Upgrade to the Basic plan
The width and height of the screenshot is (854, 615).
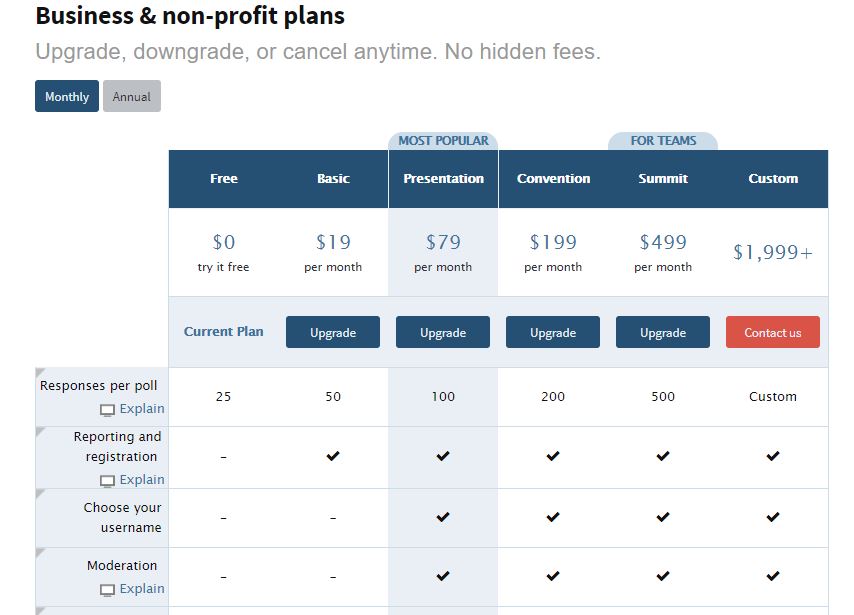[x=333, y=332]
